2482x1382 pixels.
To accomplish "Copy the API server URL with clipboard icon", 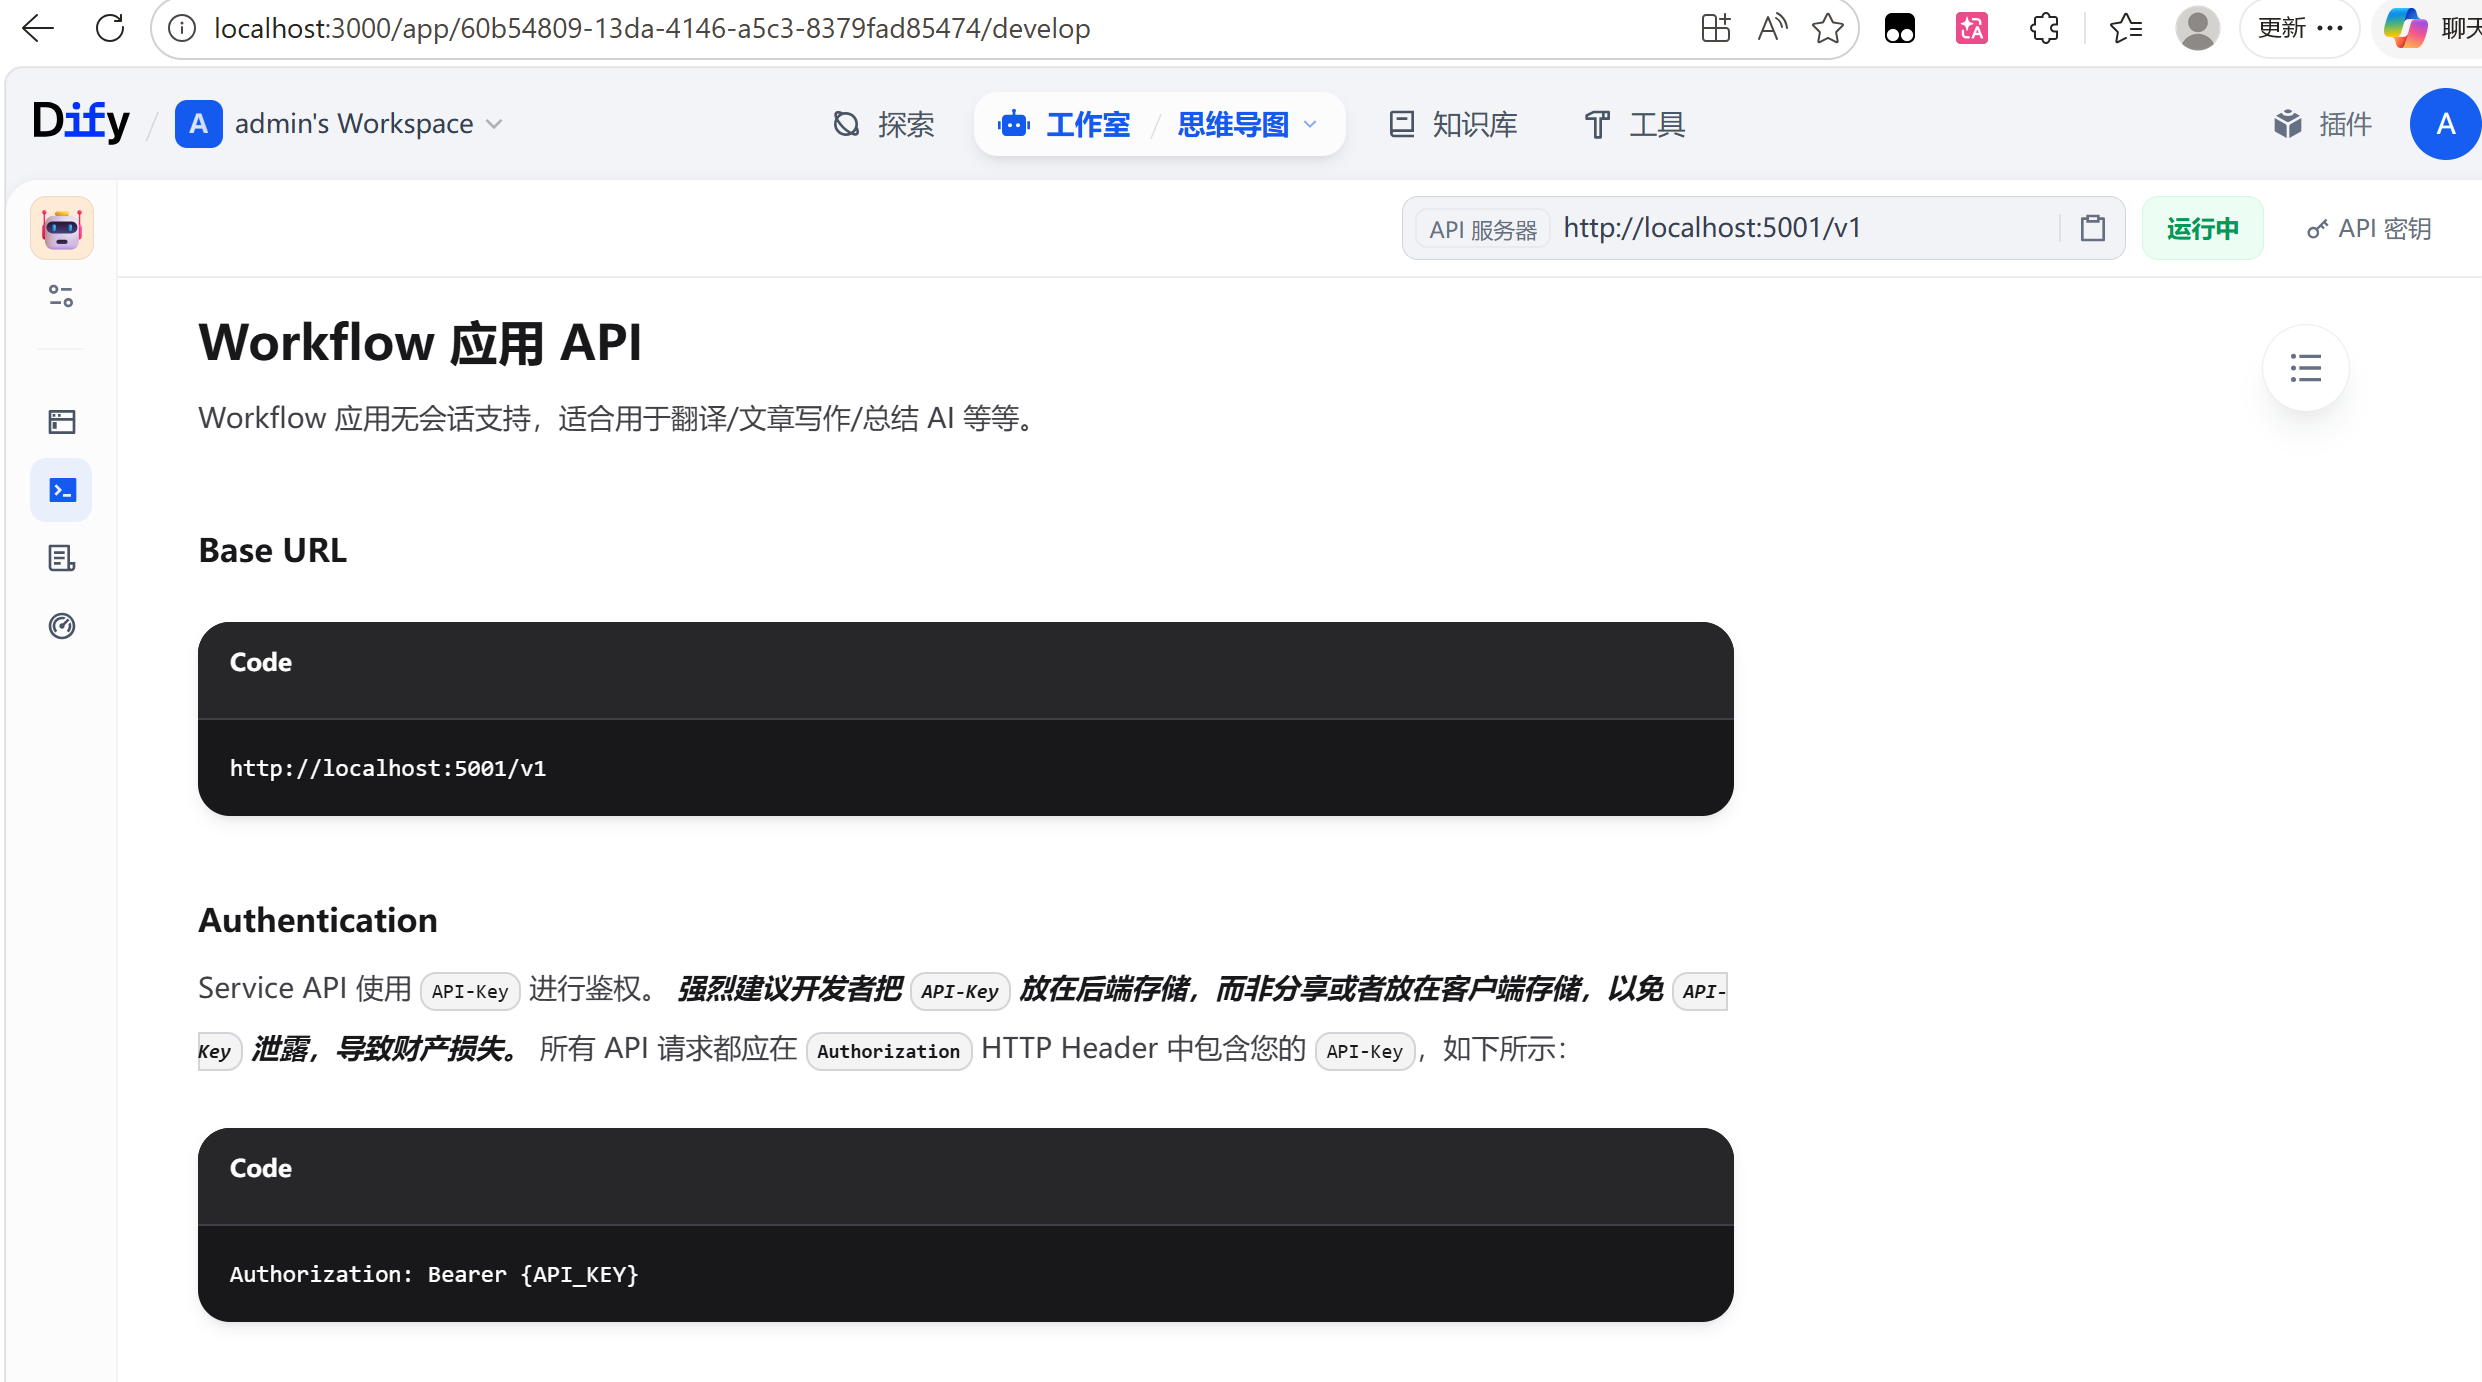I will 2093,228.
